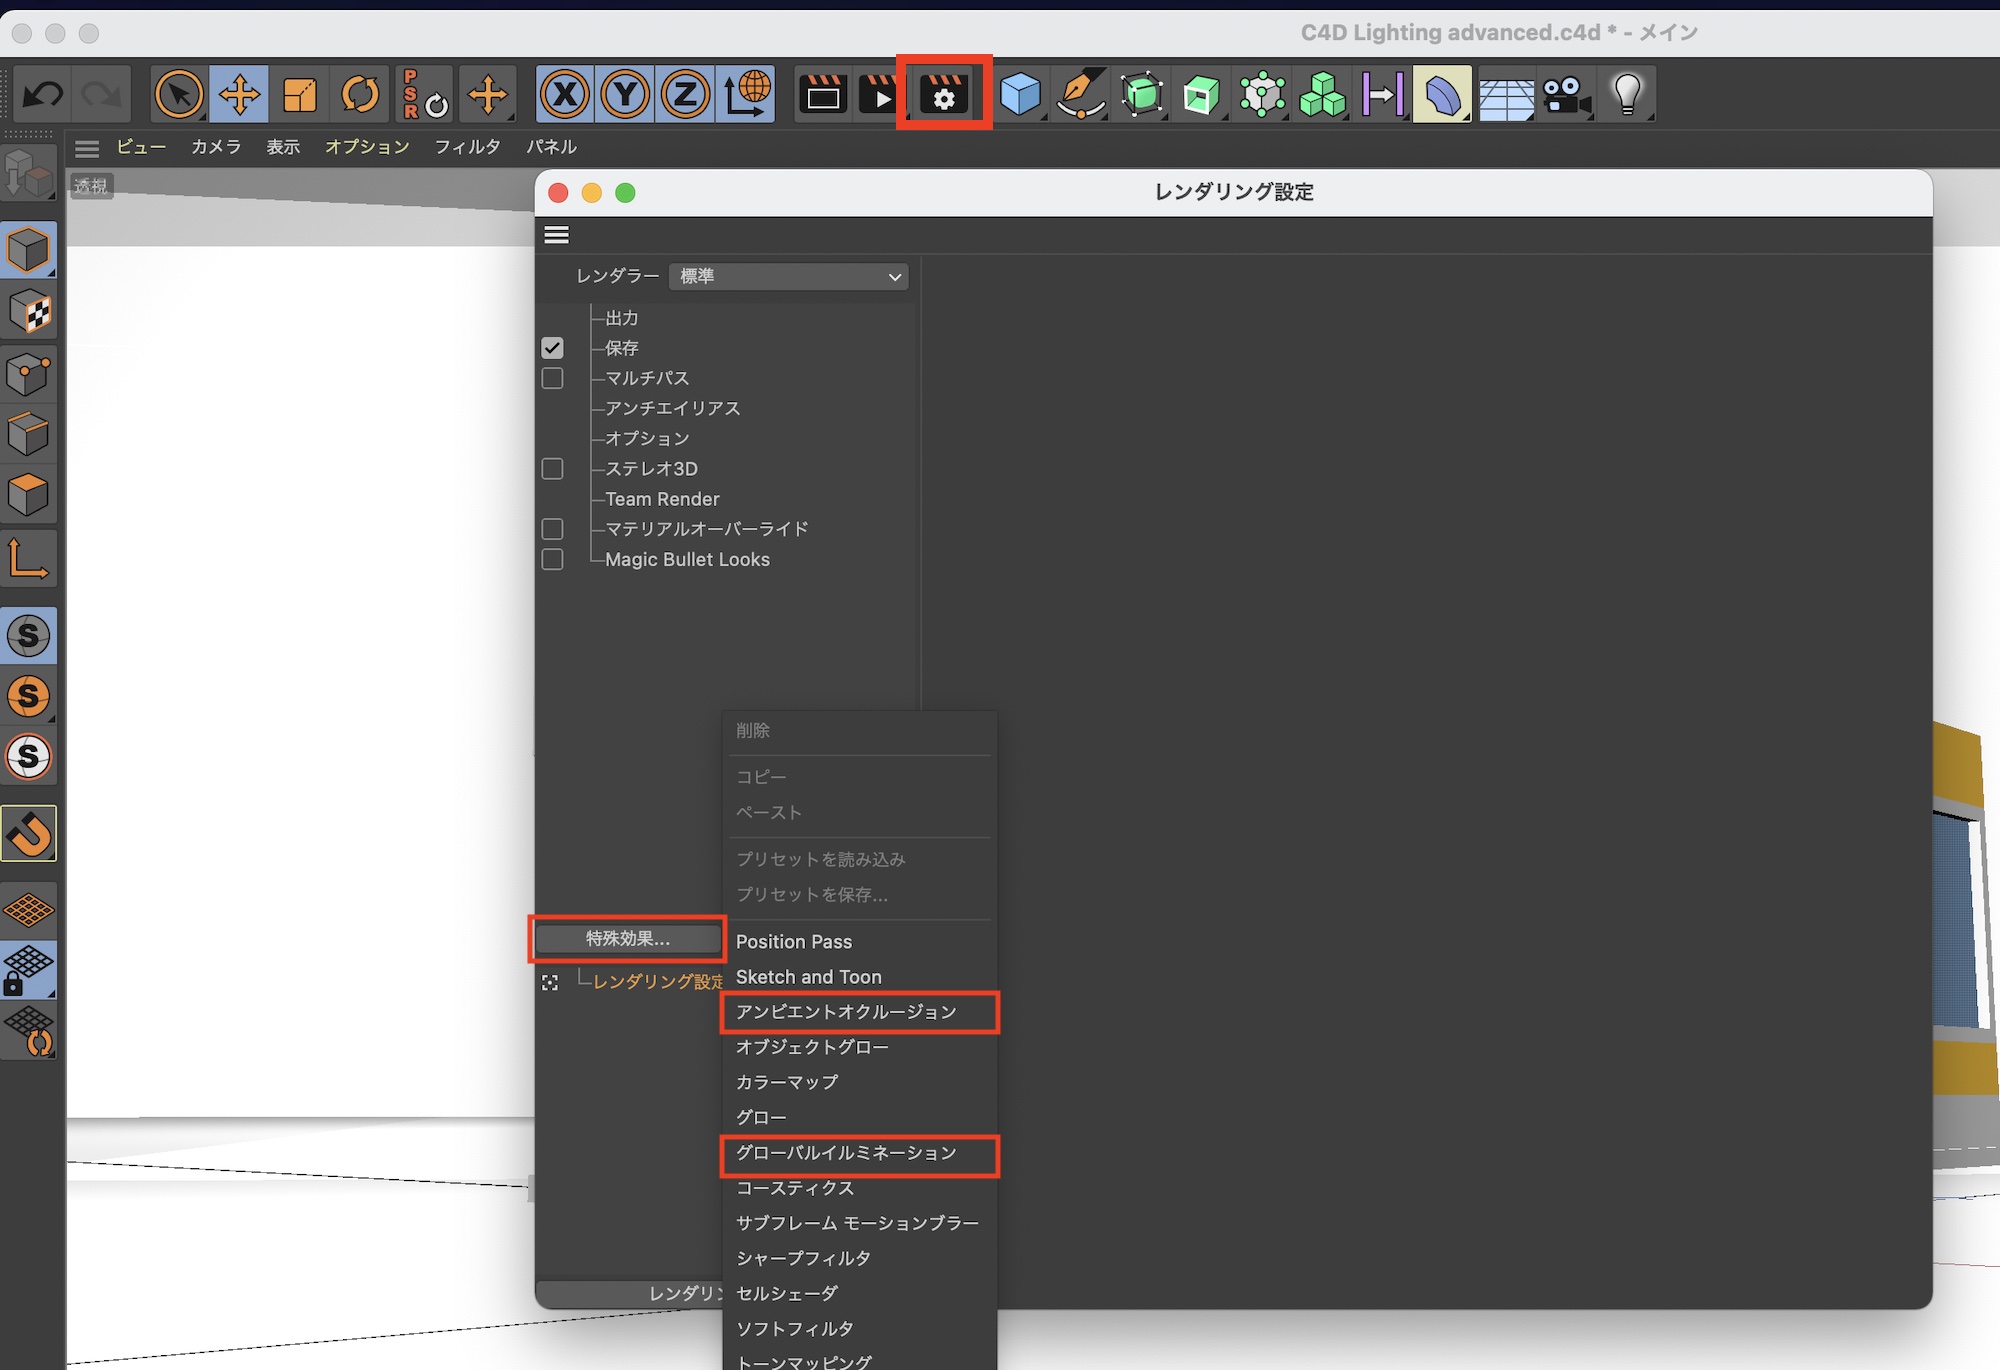Open the viewport hamburger menu icon

pyautogui.click(x=87, y=148)
